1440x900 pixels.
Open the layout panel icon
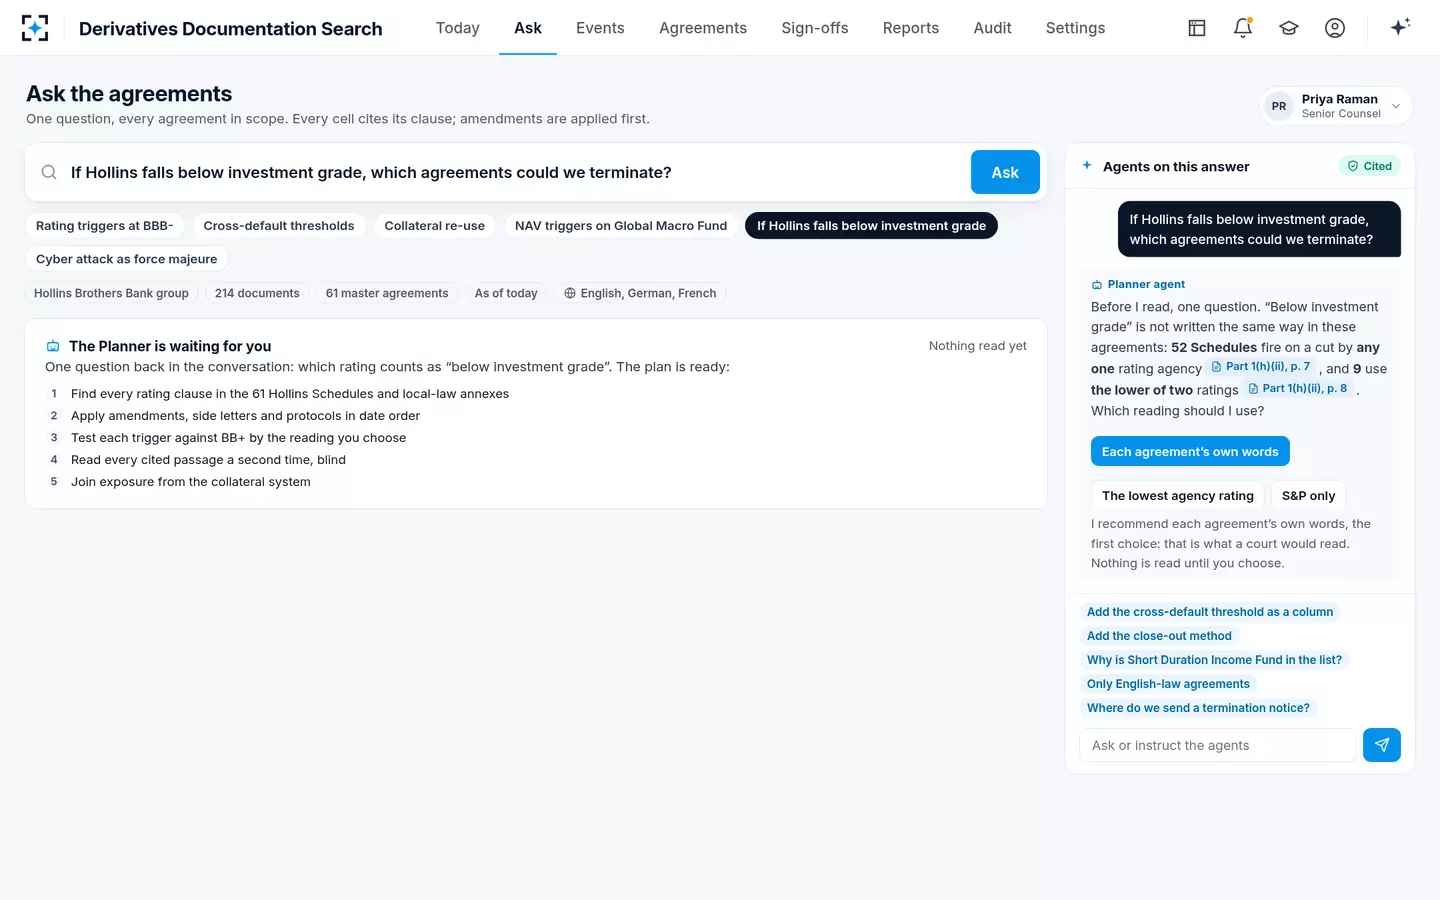click(x=1197, y=28)
